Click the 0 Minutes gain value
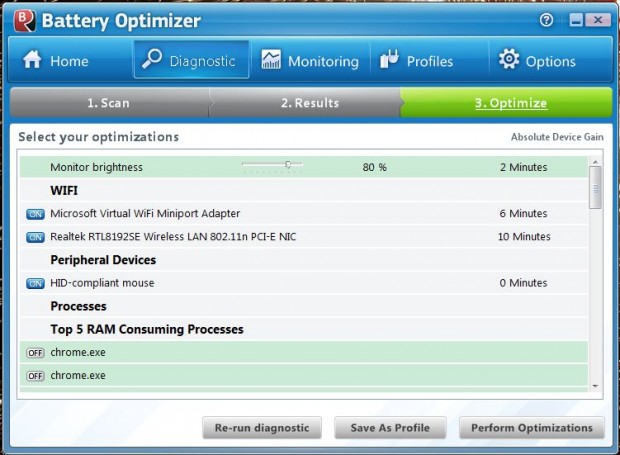The image size is (620, 455). (x=524, y=283)
